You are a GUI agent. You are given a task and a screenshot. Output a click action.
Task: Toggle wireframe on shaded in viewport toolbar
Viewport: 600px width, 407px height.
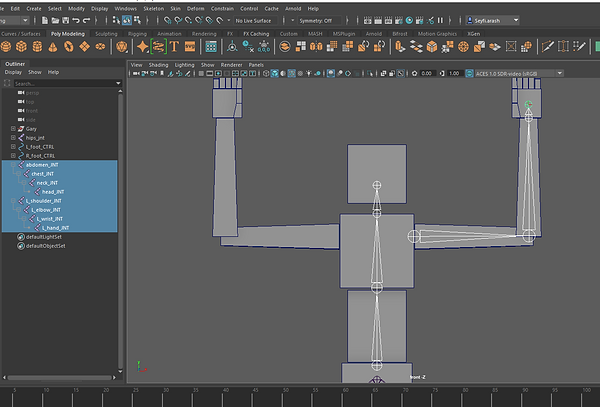pos(292,73)
